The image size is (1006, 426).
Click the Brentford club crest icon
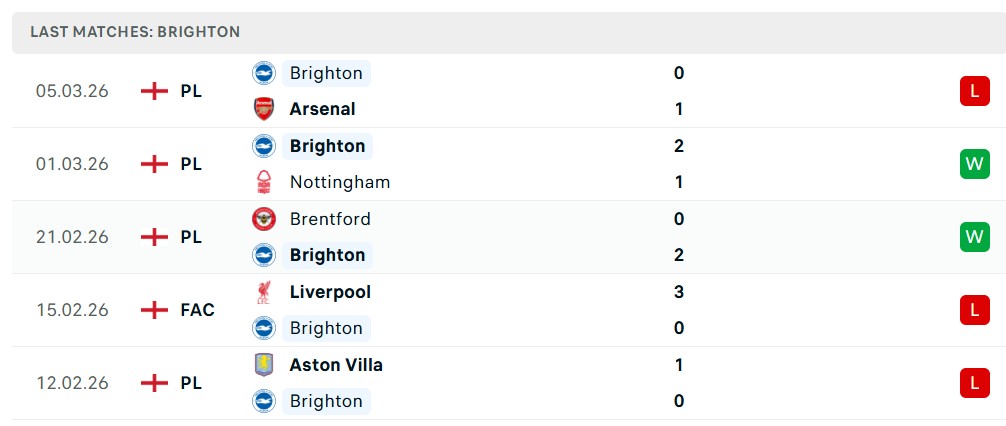(263, 219)
